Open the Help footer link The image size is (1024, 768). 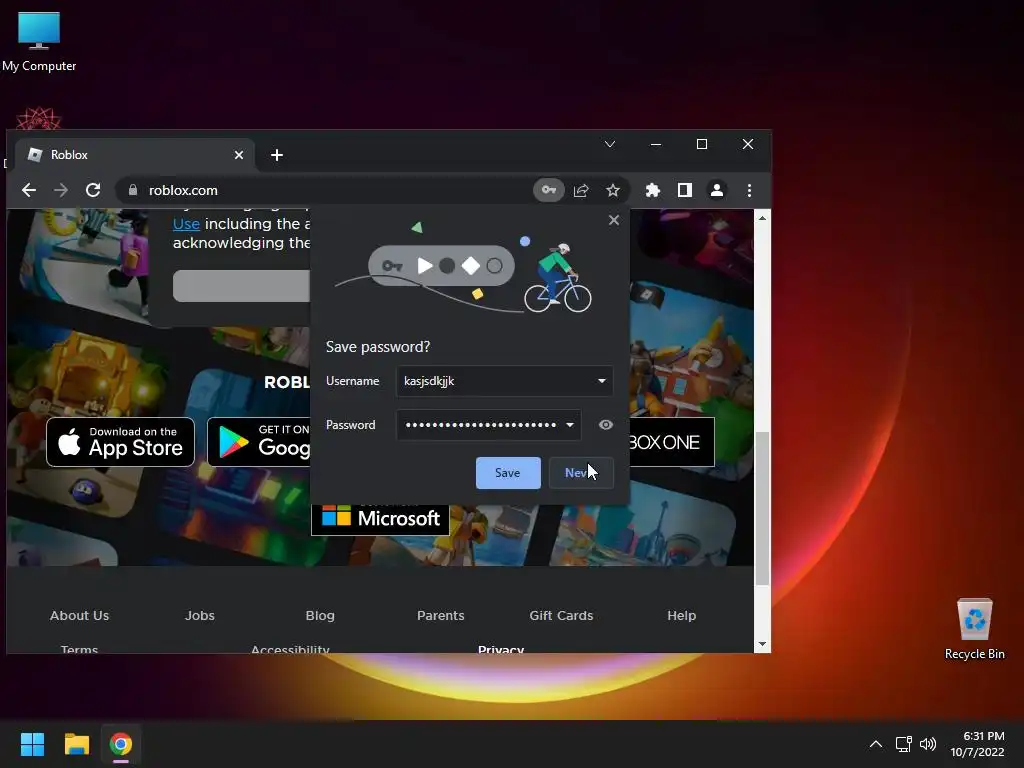coord(682,615)
